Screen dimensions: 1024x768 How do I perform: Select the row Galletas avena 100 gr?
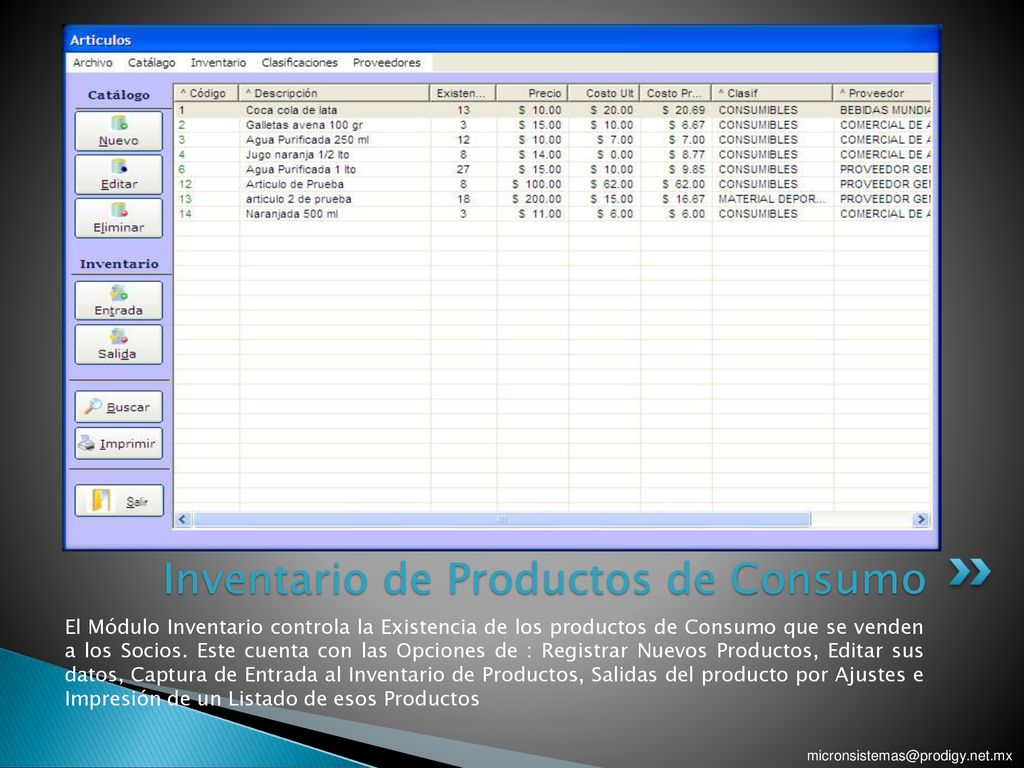(552, 125)
